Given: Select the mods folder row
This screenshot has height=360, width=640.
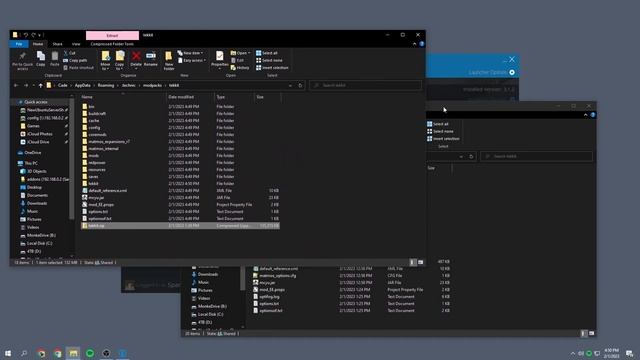Looking at the screenshot, I should (180, 156).
